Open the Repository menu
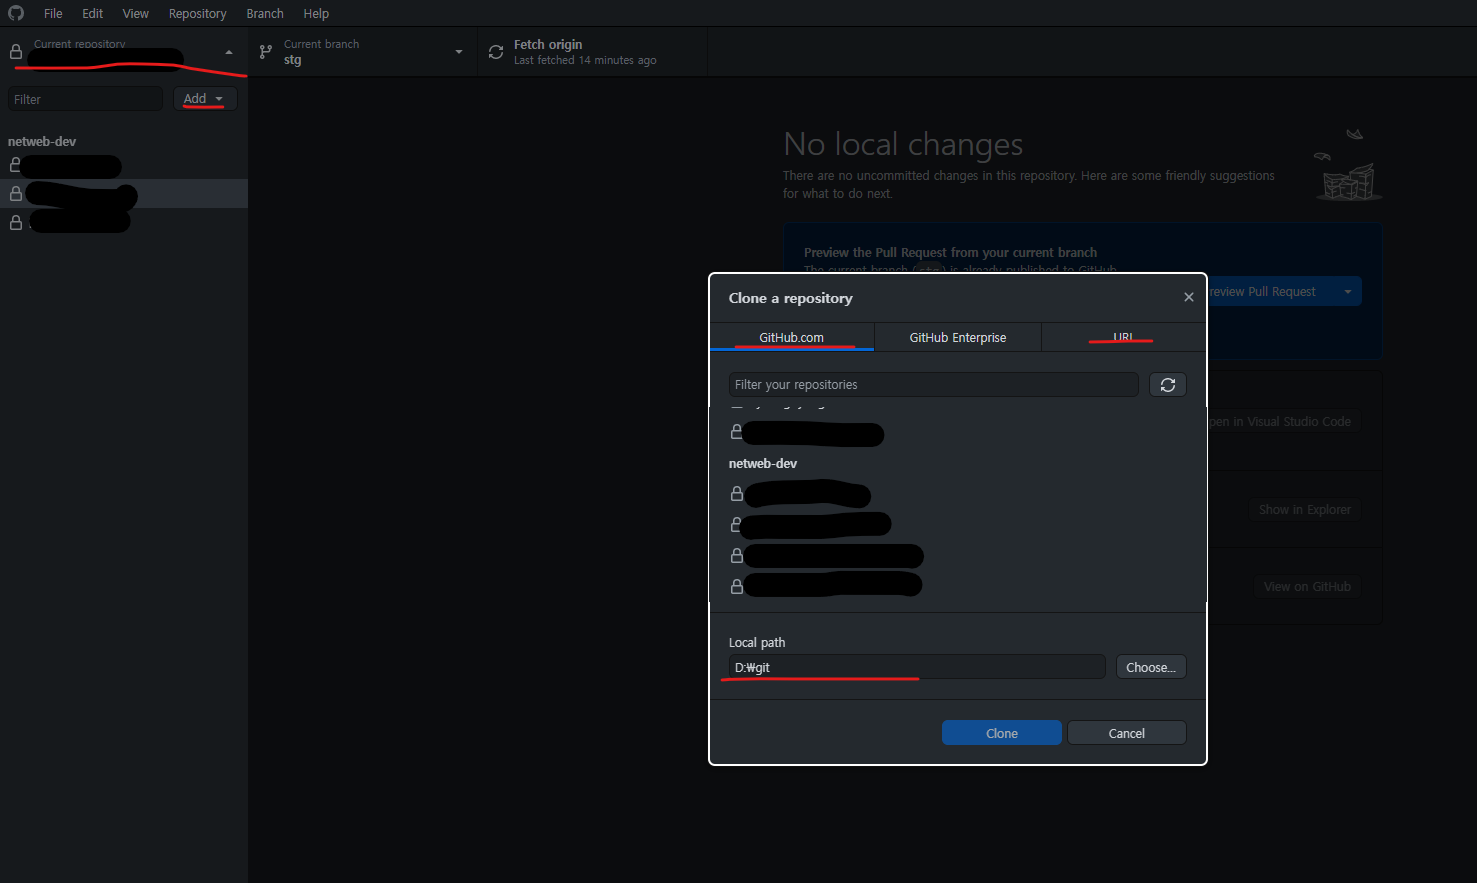 point(198,13)
